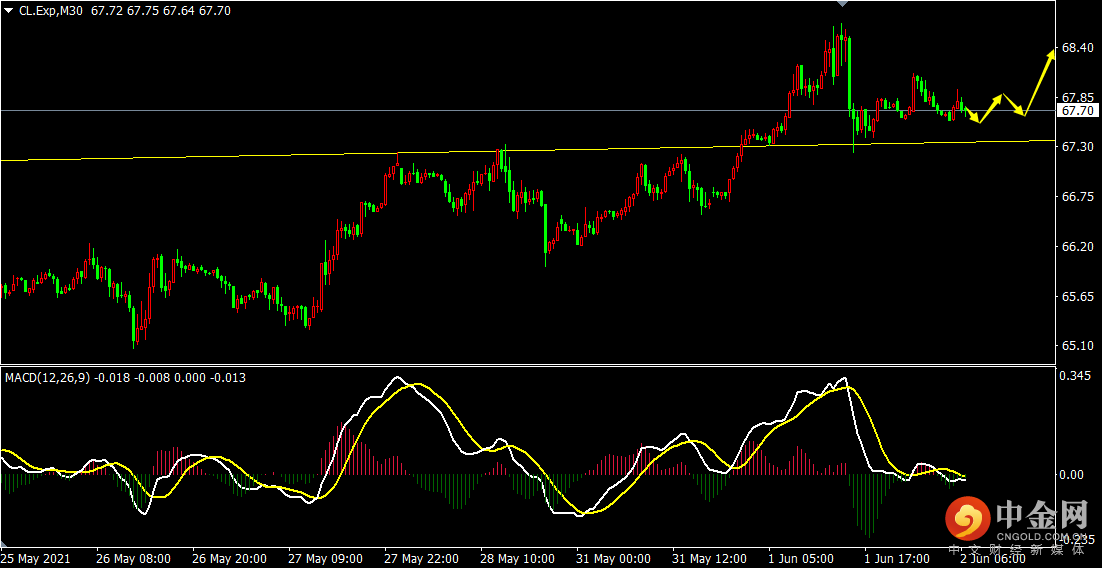This screenshot has height=568, width=1102.
Task: Click the small triangle before CL.Exp,M30
Action: coord(8,11)
